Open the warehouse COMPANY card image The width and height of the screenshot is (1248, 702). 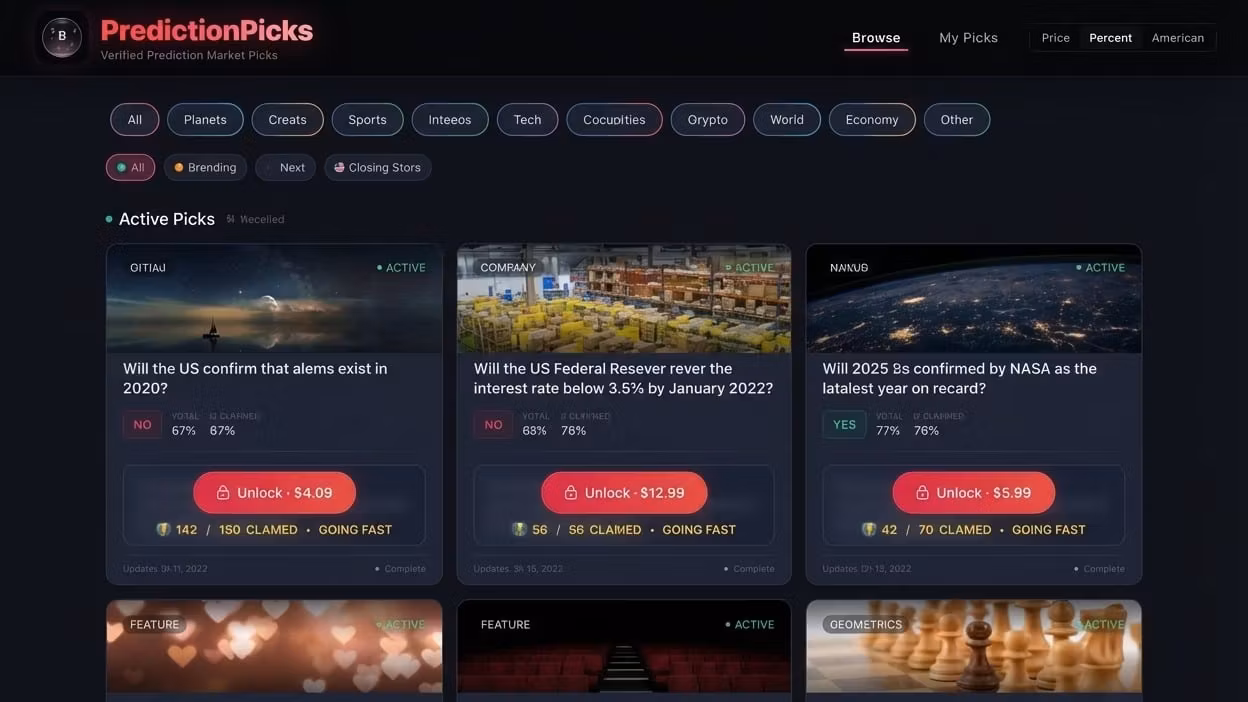pos(624,298)
